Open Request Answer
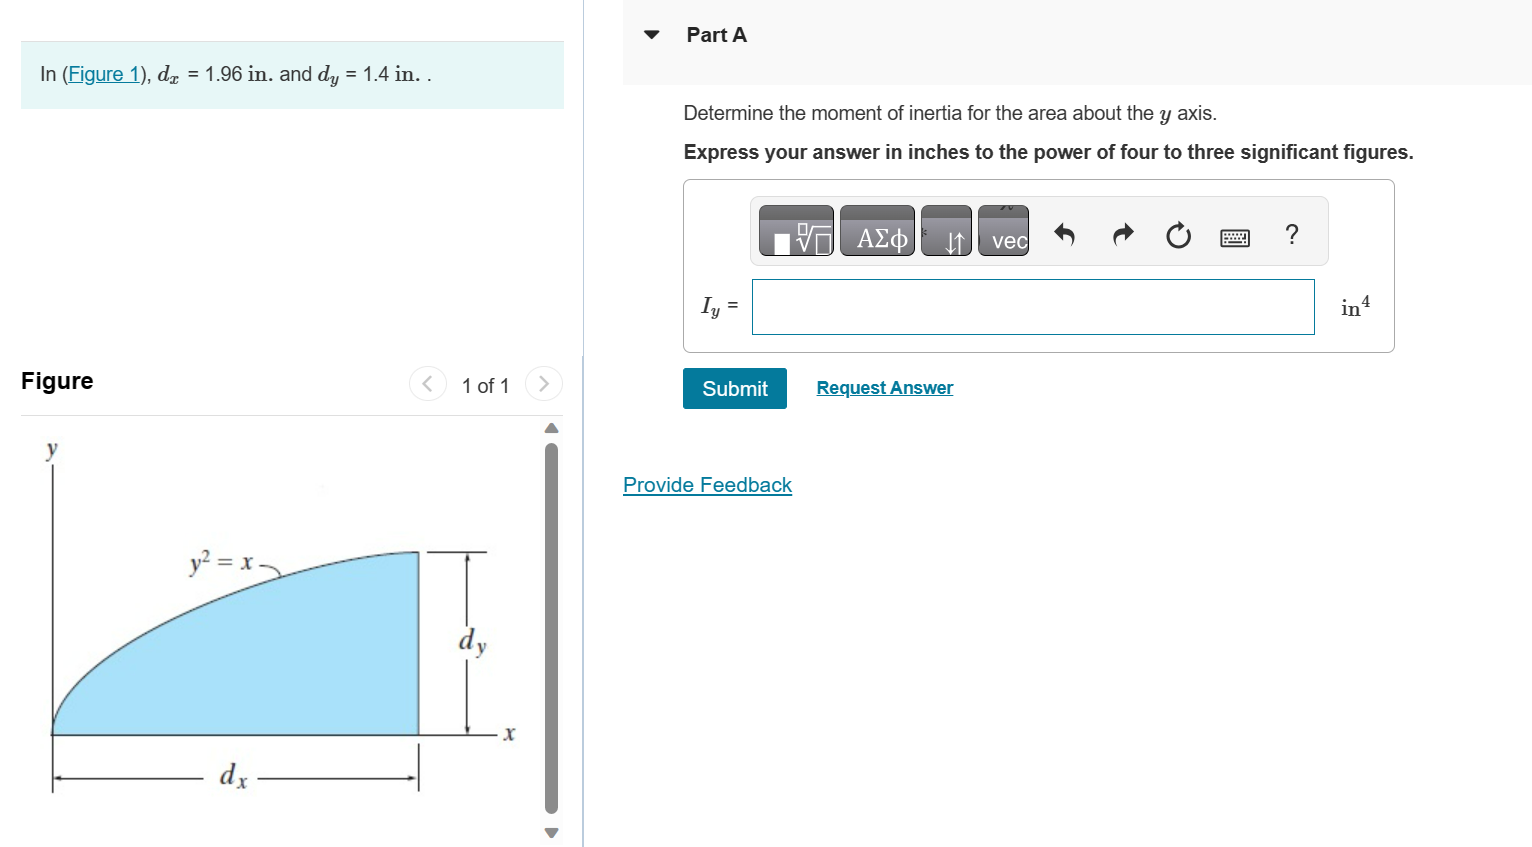Screen dimensions: 1532x847 [884, 388]
